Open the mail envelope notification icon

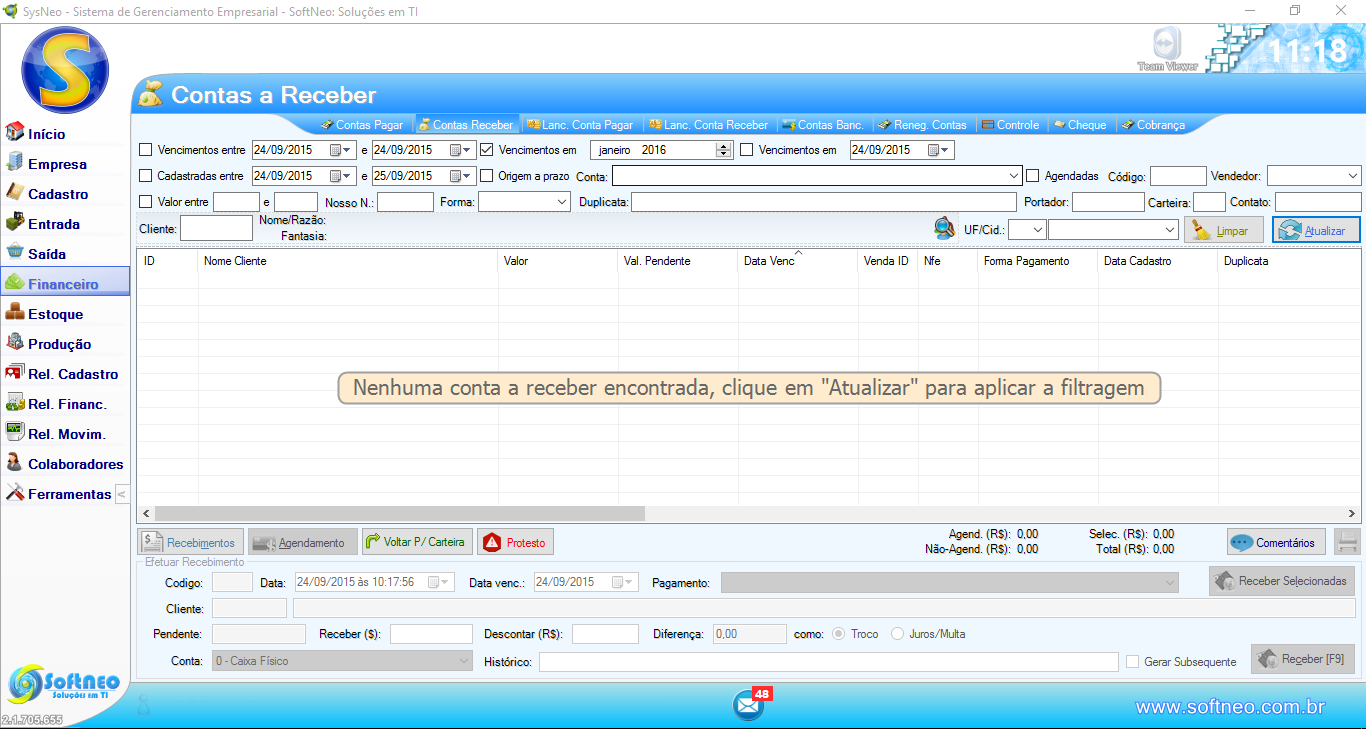coord(748,705)
